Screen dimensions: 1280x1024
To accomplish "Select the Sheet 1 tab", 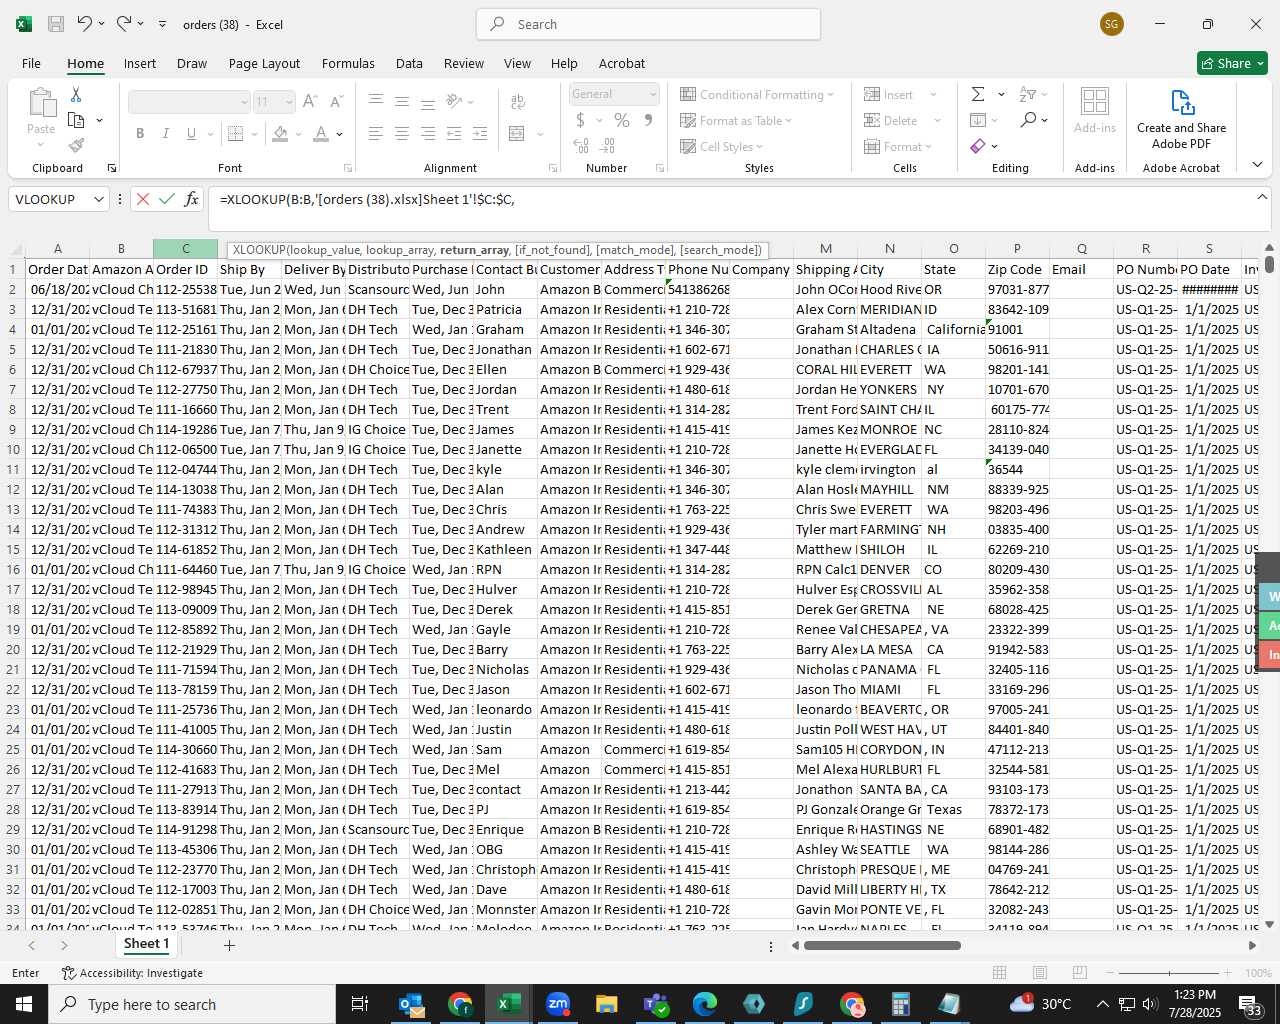I will pyautogui.click(x=146, y=944).
